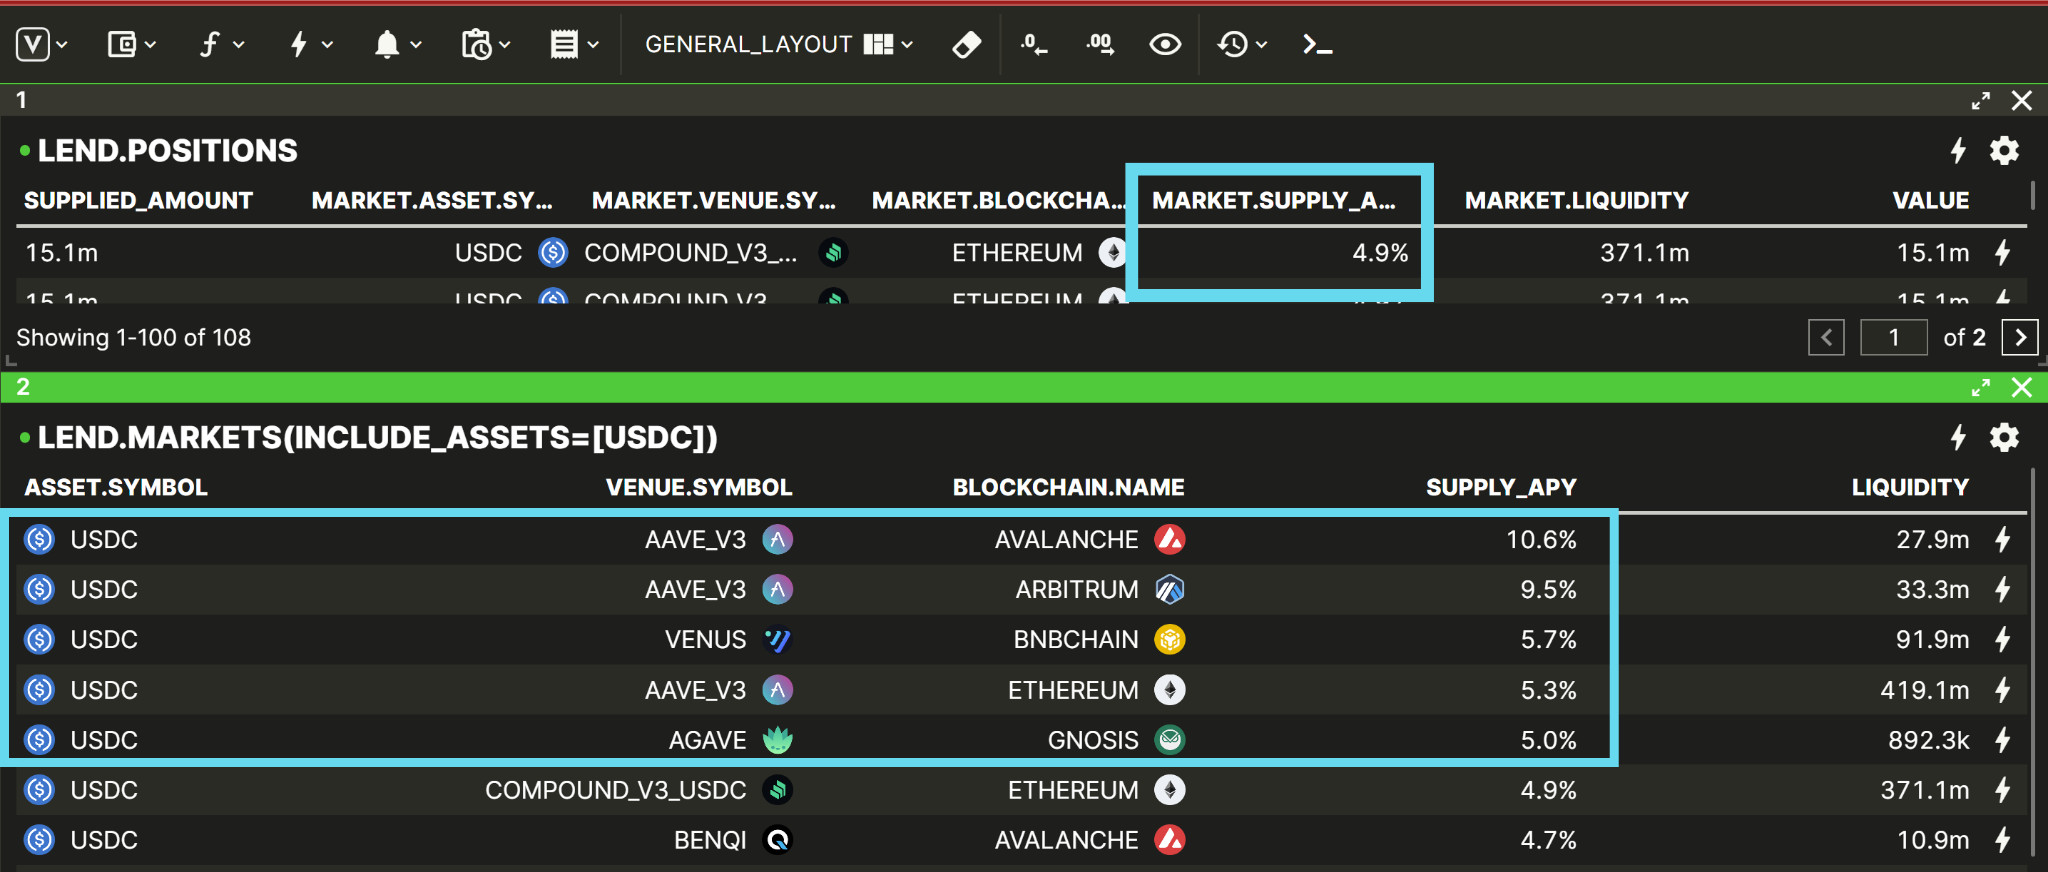Screen dimensions: 2048x872
Task: Open LEND.POSITIONS panel settings gear
Action: [x=2004, y=151]
